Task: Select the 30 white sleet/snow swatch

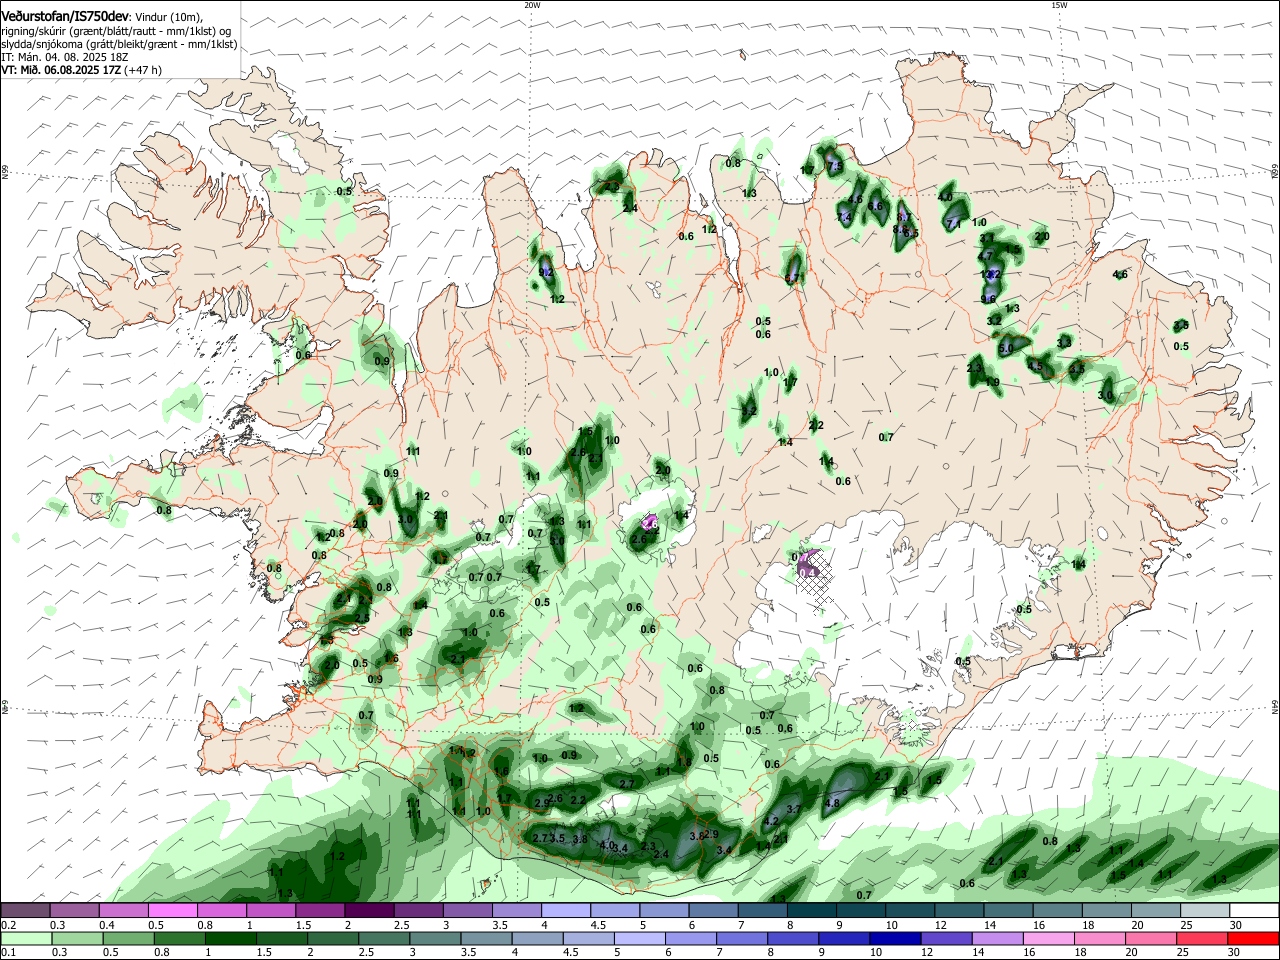Action: [1254, 911]
